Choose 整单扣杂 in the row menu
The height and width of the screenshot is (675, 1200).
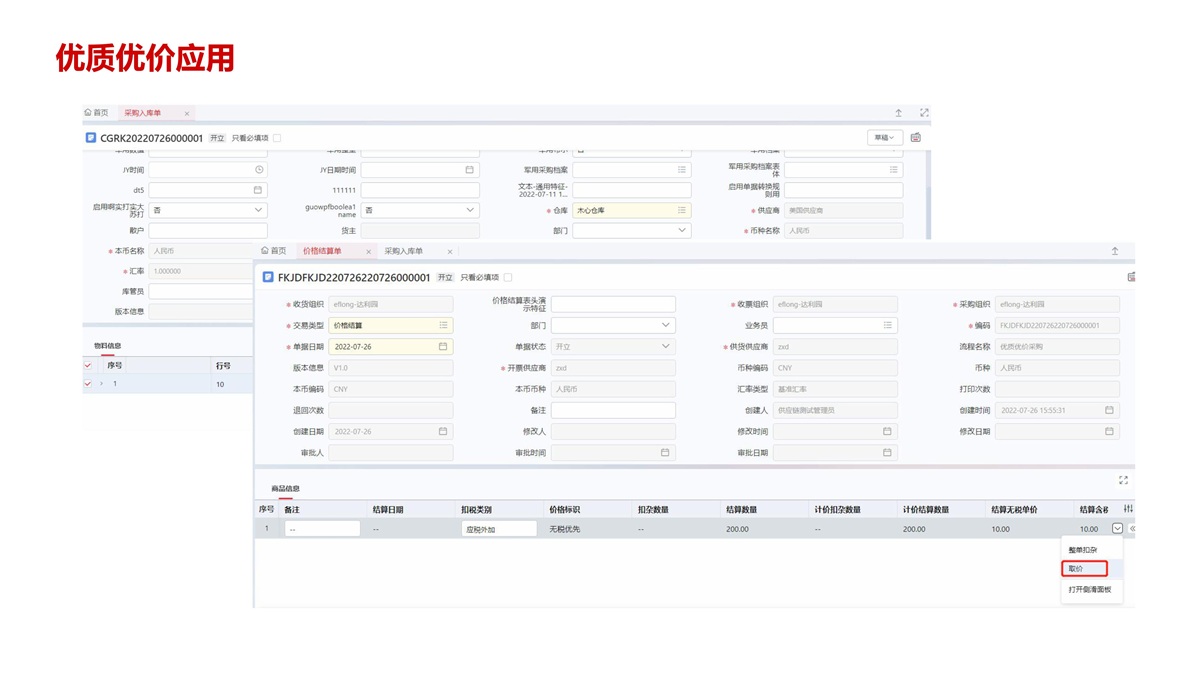point(1082,550)
